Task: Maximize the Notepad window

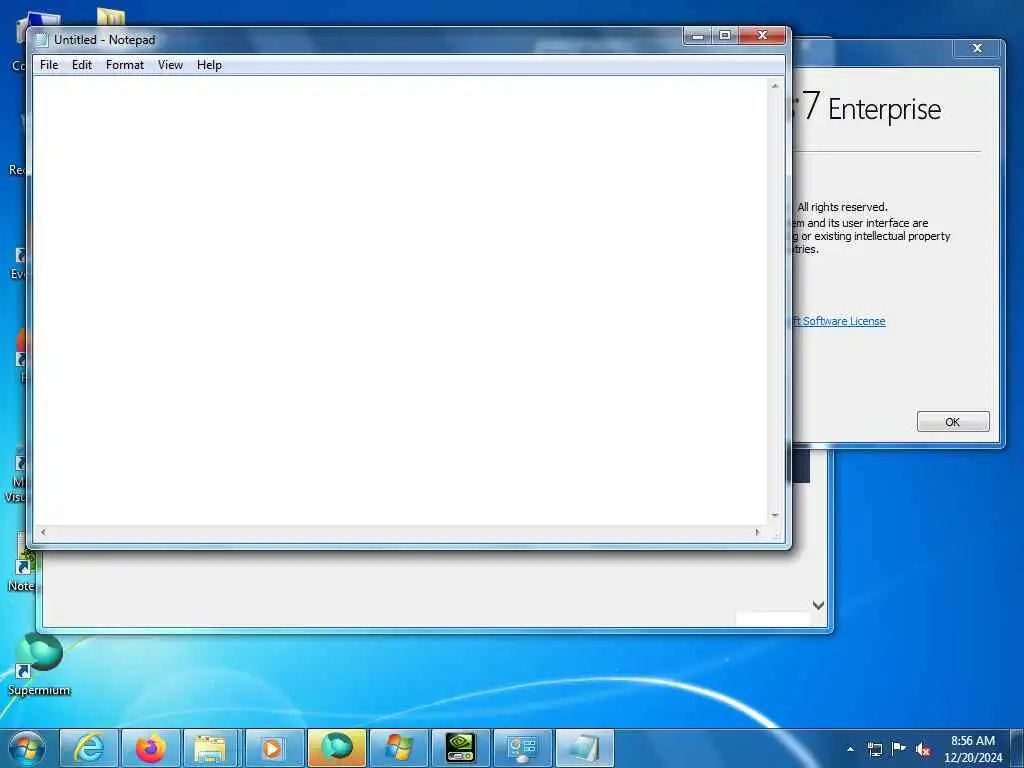Action: pyautogui.click(x=725, y=35)
